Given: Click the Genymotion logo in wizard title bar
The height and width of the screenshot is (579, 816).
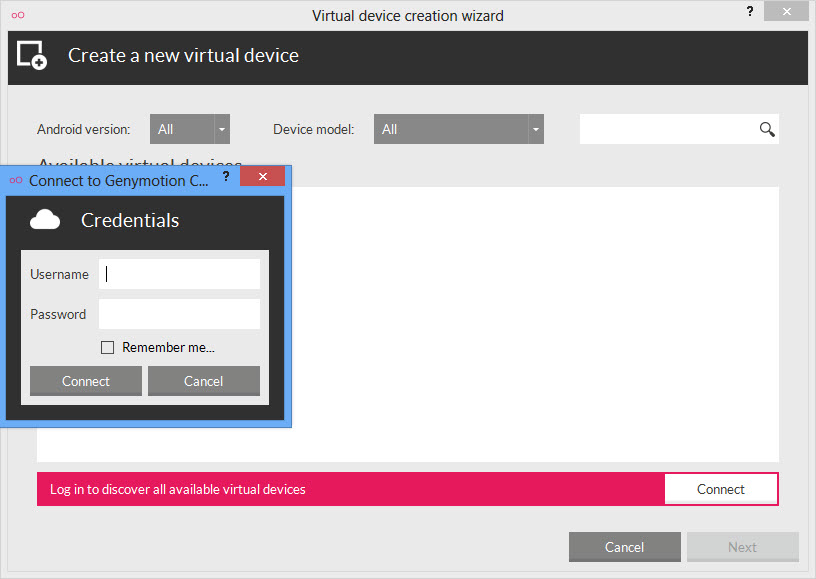Looking at the screenshot, I should tap(18, 15).
